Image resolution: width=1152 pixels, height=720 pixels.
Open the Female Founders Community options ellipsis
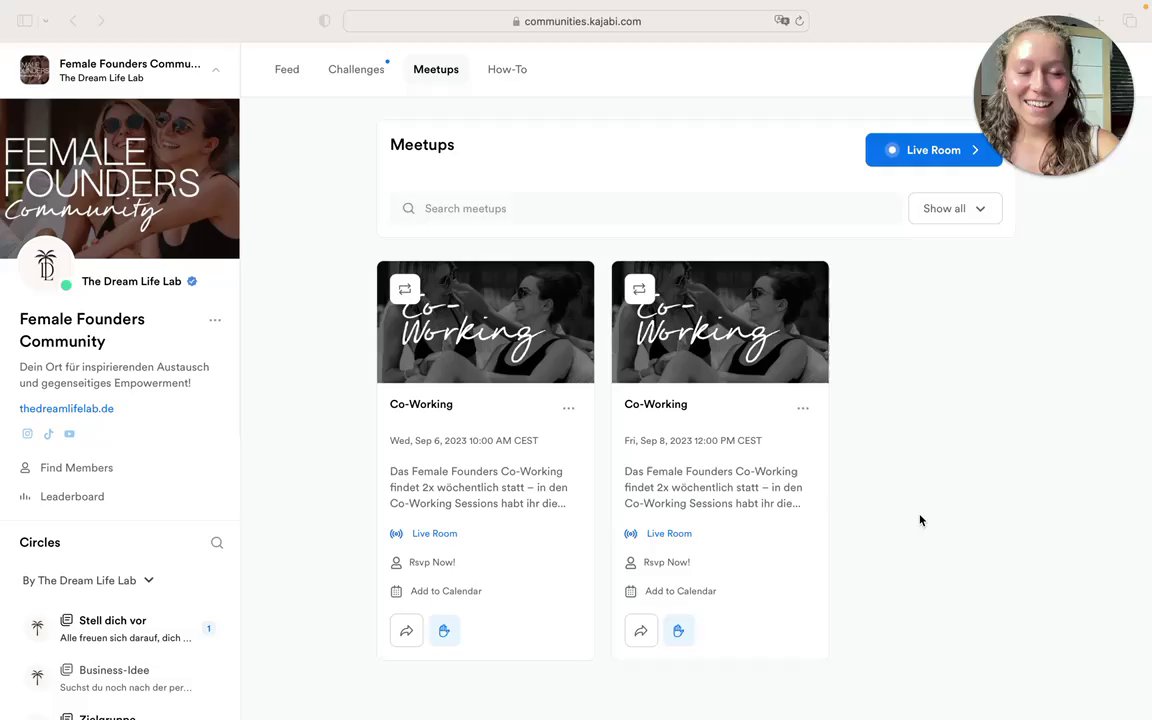(x=215, y=320)
